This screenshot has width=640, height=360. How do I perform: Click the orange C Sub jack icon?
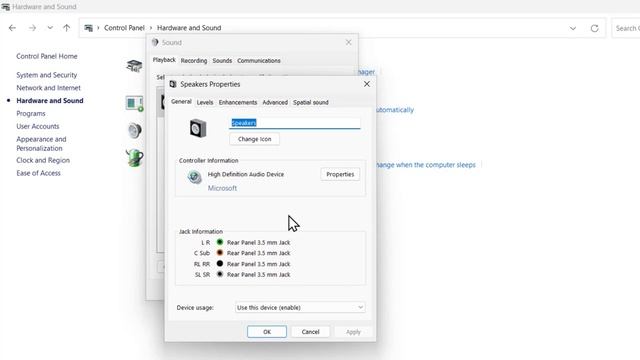click(x=220, y=253)
